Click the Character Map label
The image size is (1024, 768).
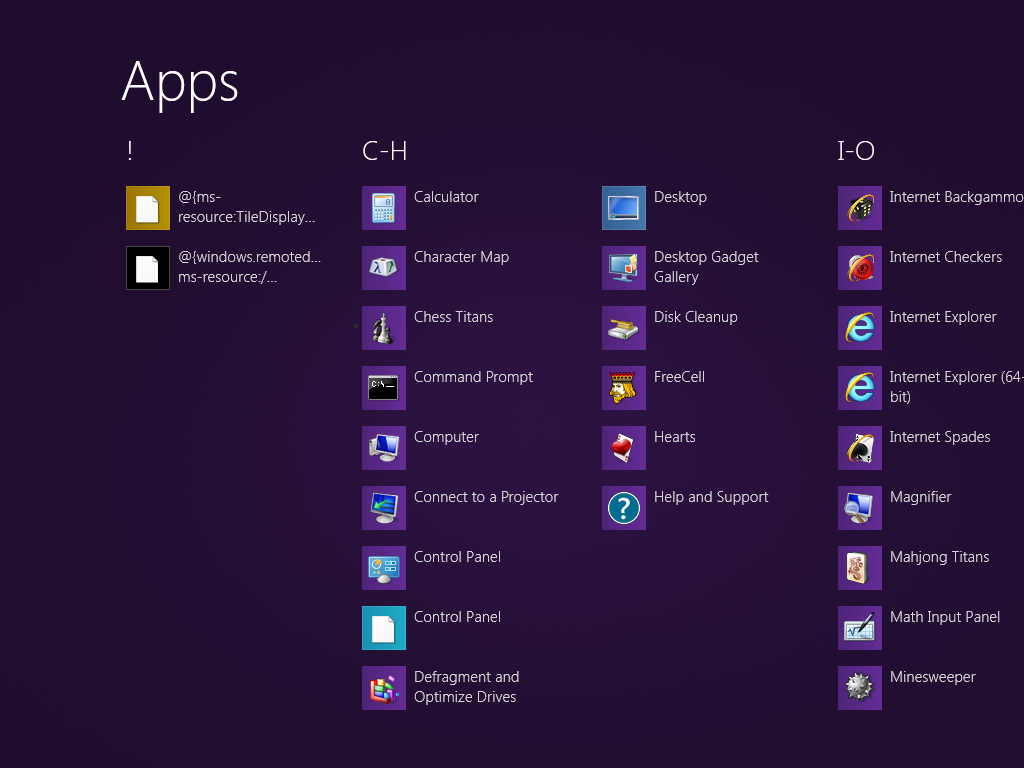click(x=462, y=257)
